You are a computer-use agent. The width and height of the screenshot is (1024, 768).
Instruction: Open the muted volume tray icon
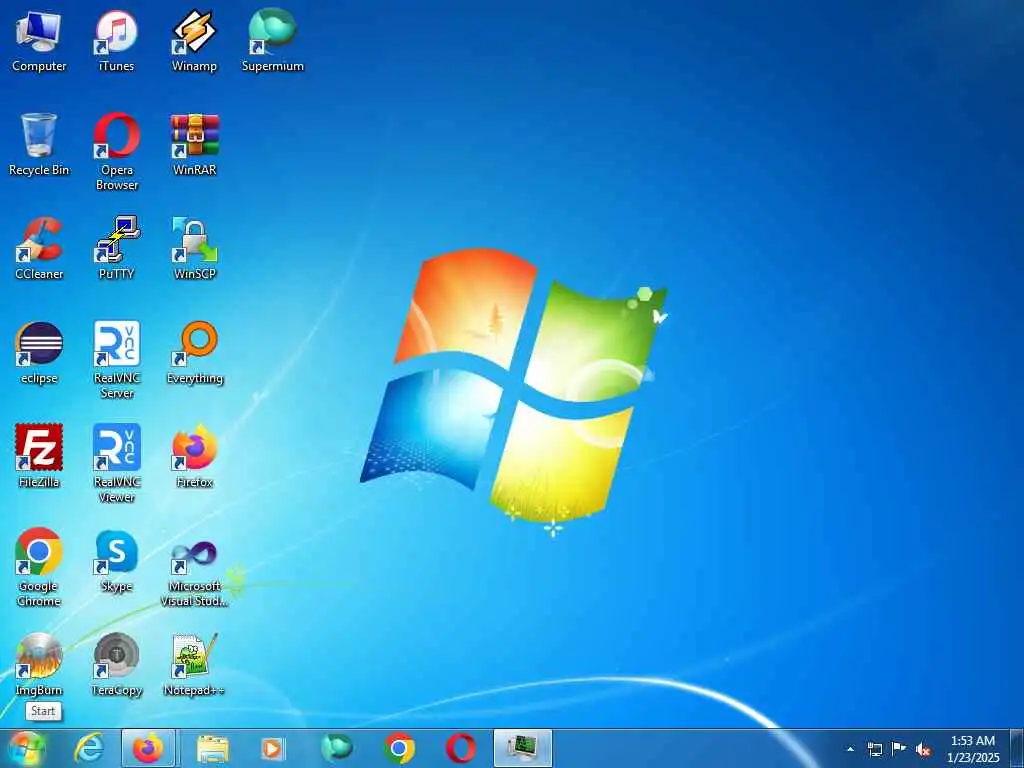923,749
